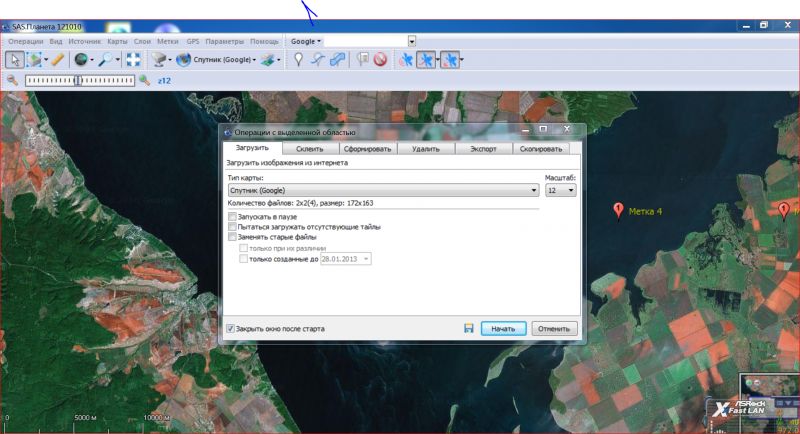The width and height of the screenshot is (800, 434).
Task: Switch to the Скопировать tab
Action: [541, 149]
